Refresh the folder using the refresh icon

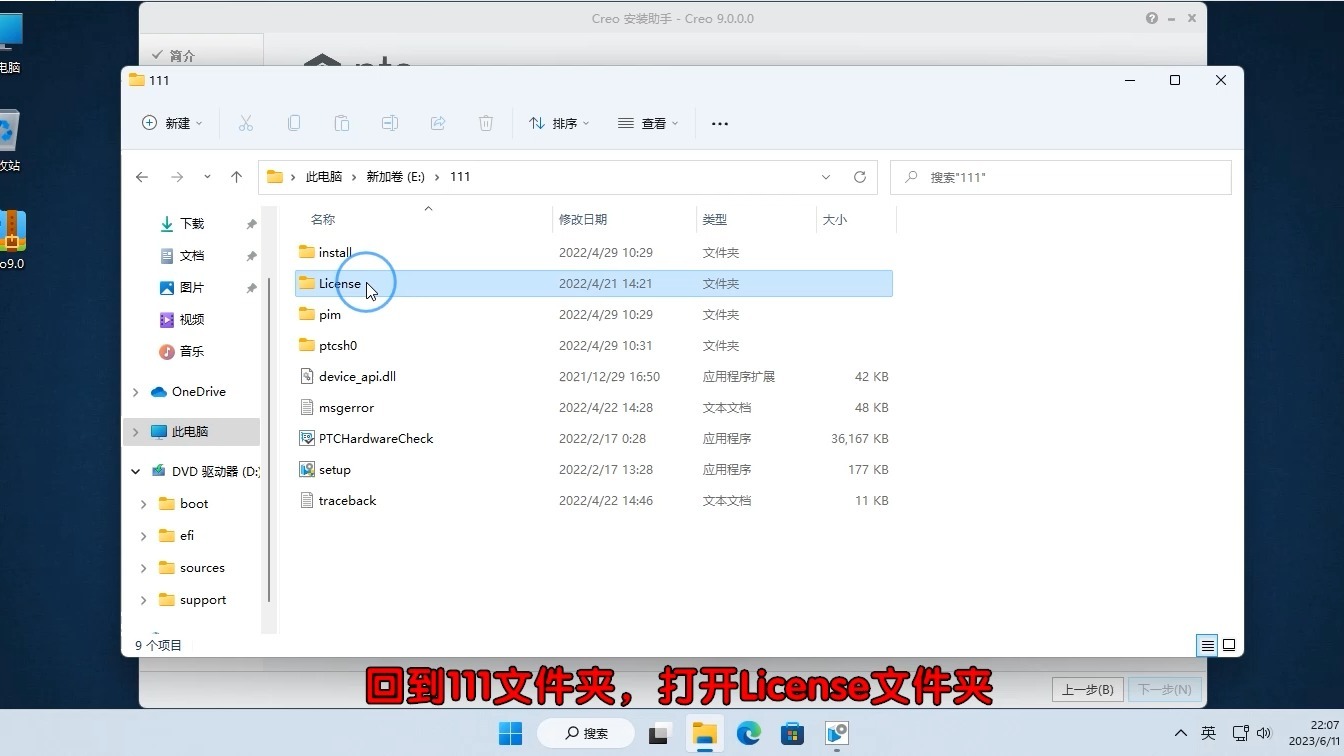(x=860, y=176)
